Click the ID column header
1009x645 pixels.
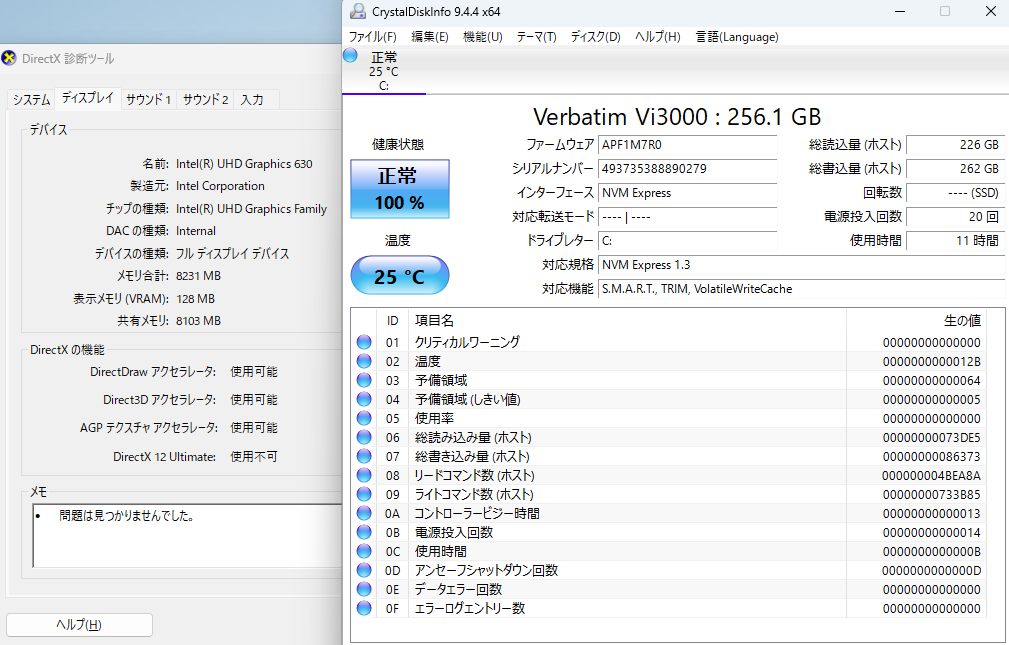(x=393, y=320)
